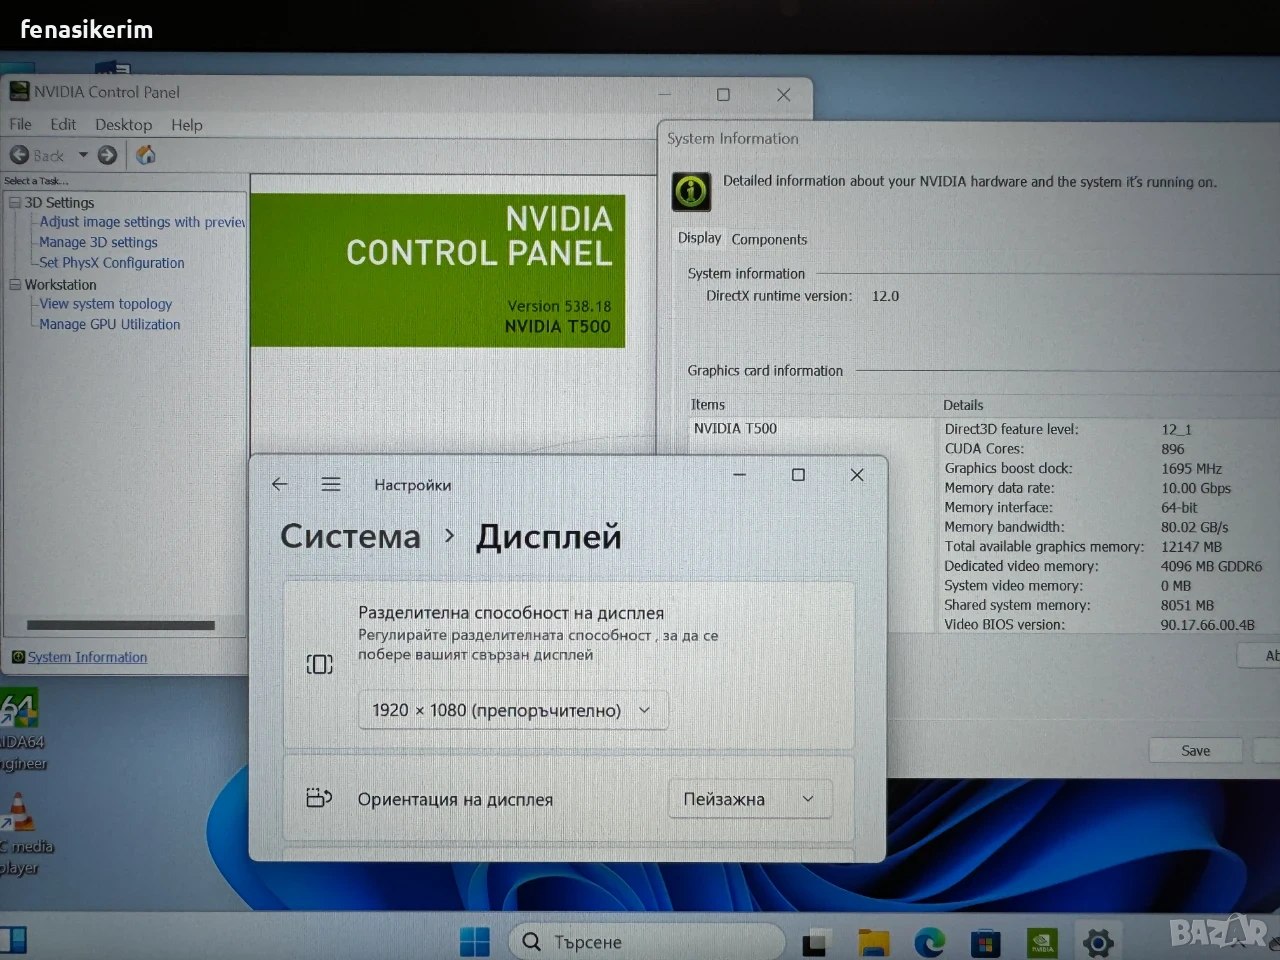Open File Explorer from the taskbar

point(873,941)
